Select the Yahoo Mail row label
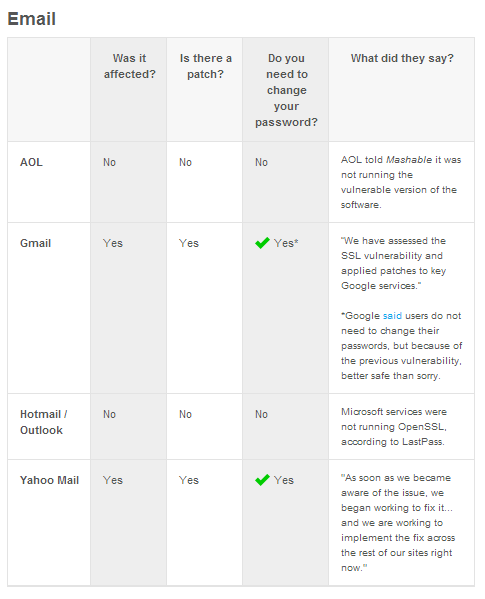Viewport: 485px width, 599px height. coord(49,480)
